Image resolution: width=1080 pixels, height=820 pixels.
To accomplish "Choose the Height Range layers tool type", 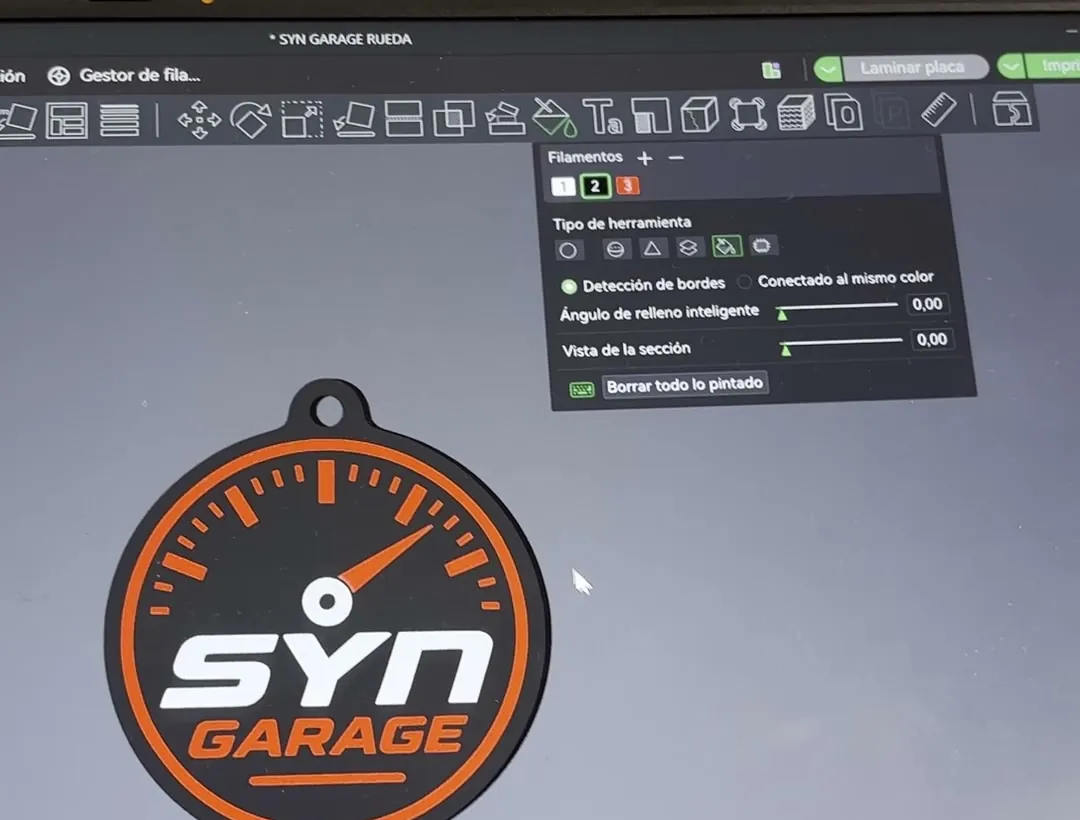I will (688, 247).
